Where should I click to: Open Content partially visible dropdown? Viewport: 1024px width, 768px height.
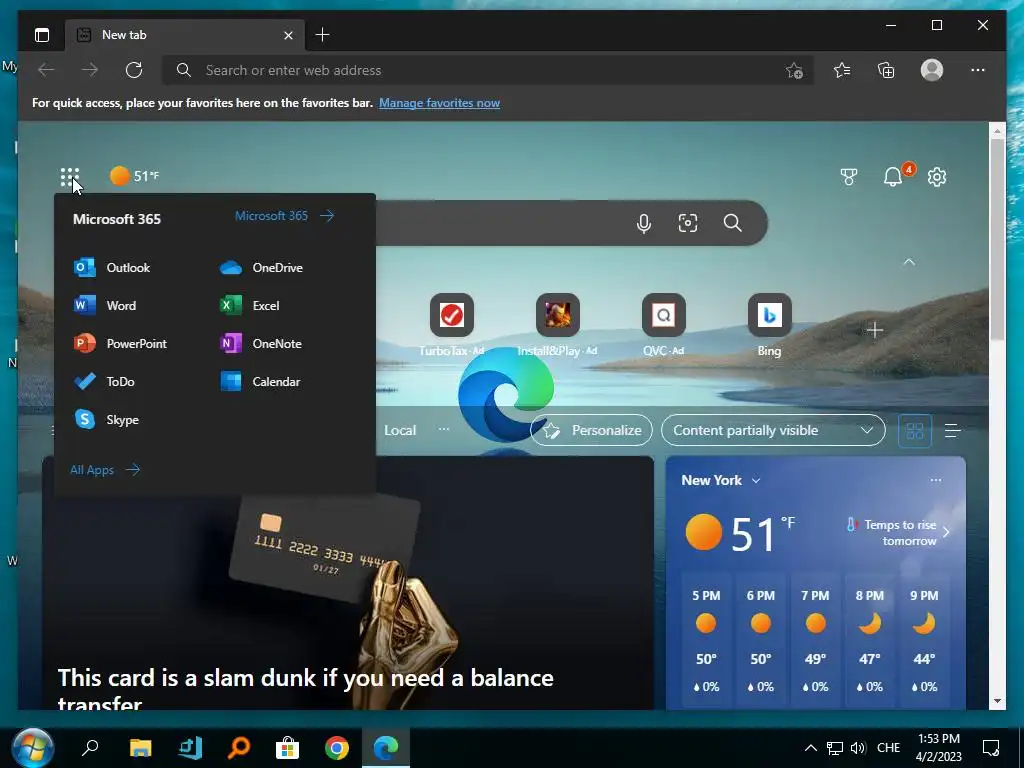tap(773, 430)
